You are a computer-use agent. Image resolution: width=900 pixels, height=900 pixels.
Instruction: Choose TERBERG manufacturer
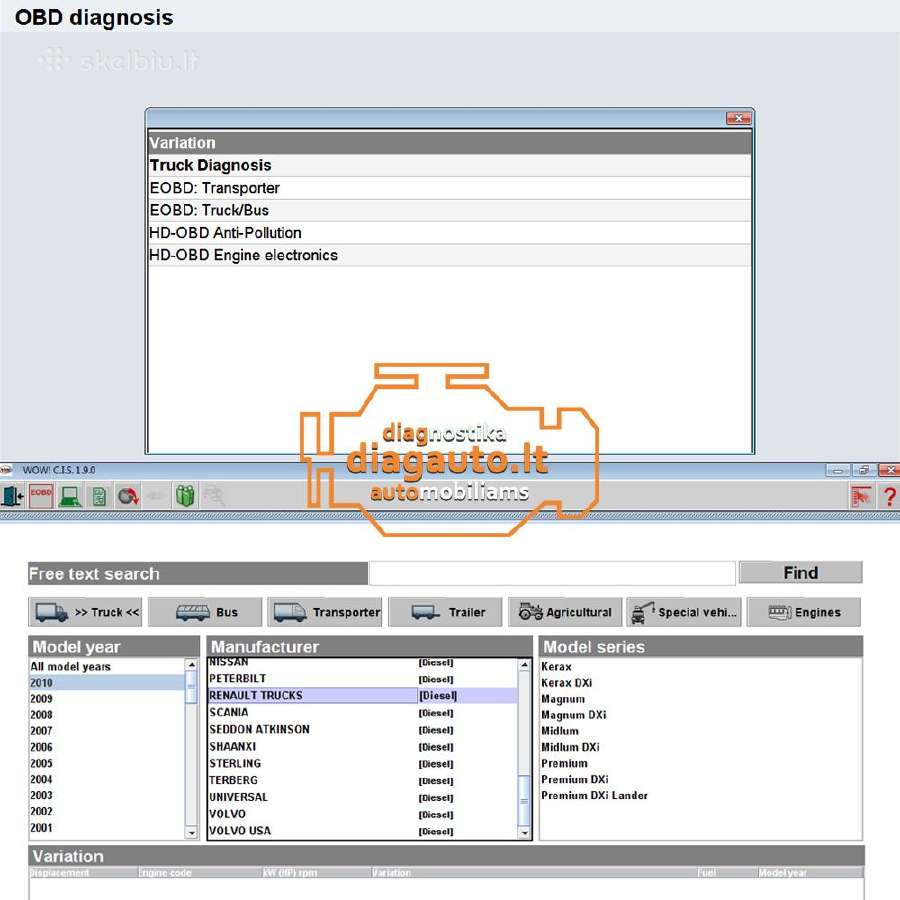(x=363, y=780)
